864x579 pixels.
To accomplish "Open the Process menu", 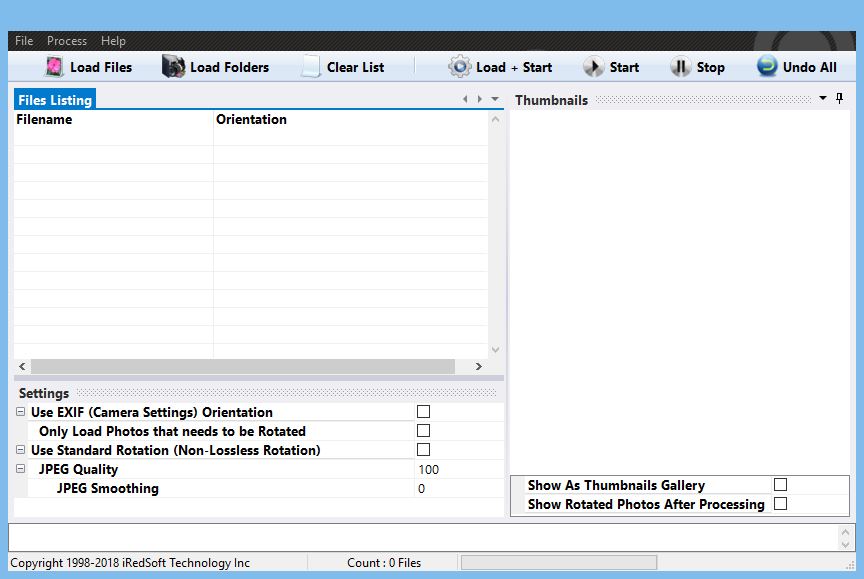I will coord(67,41).
